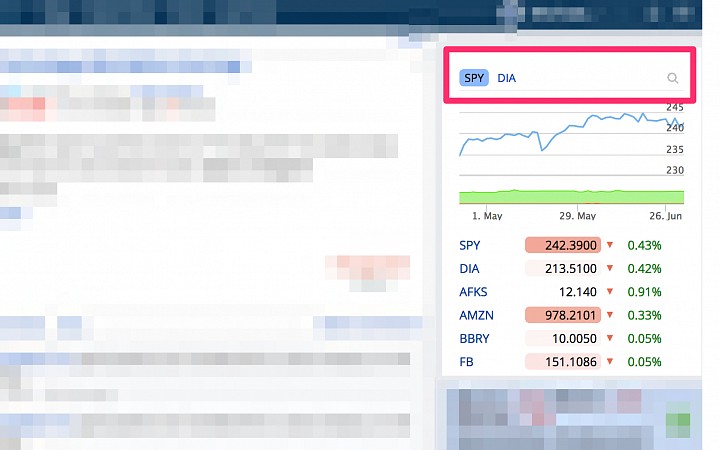Open the AFKS ticker link
This screenshot has width=720, height=450.
coord(473,292)
